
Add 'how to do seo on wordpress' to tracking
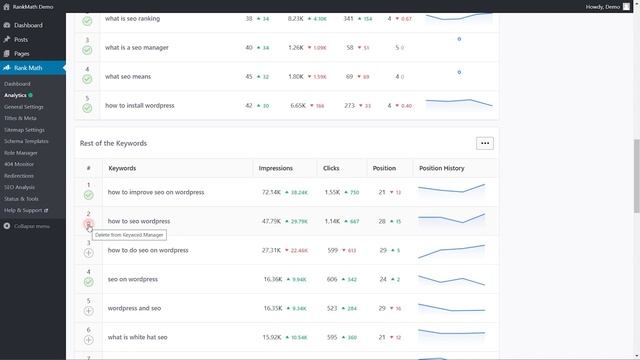(x=88, y=253)
